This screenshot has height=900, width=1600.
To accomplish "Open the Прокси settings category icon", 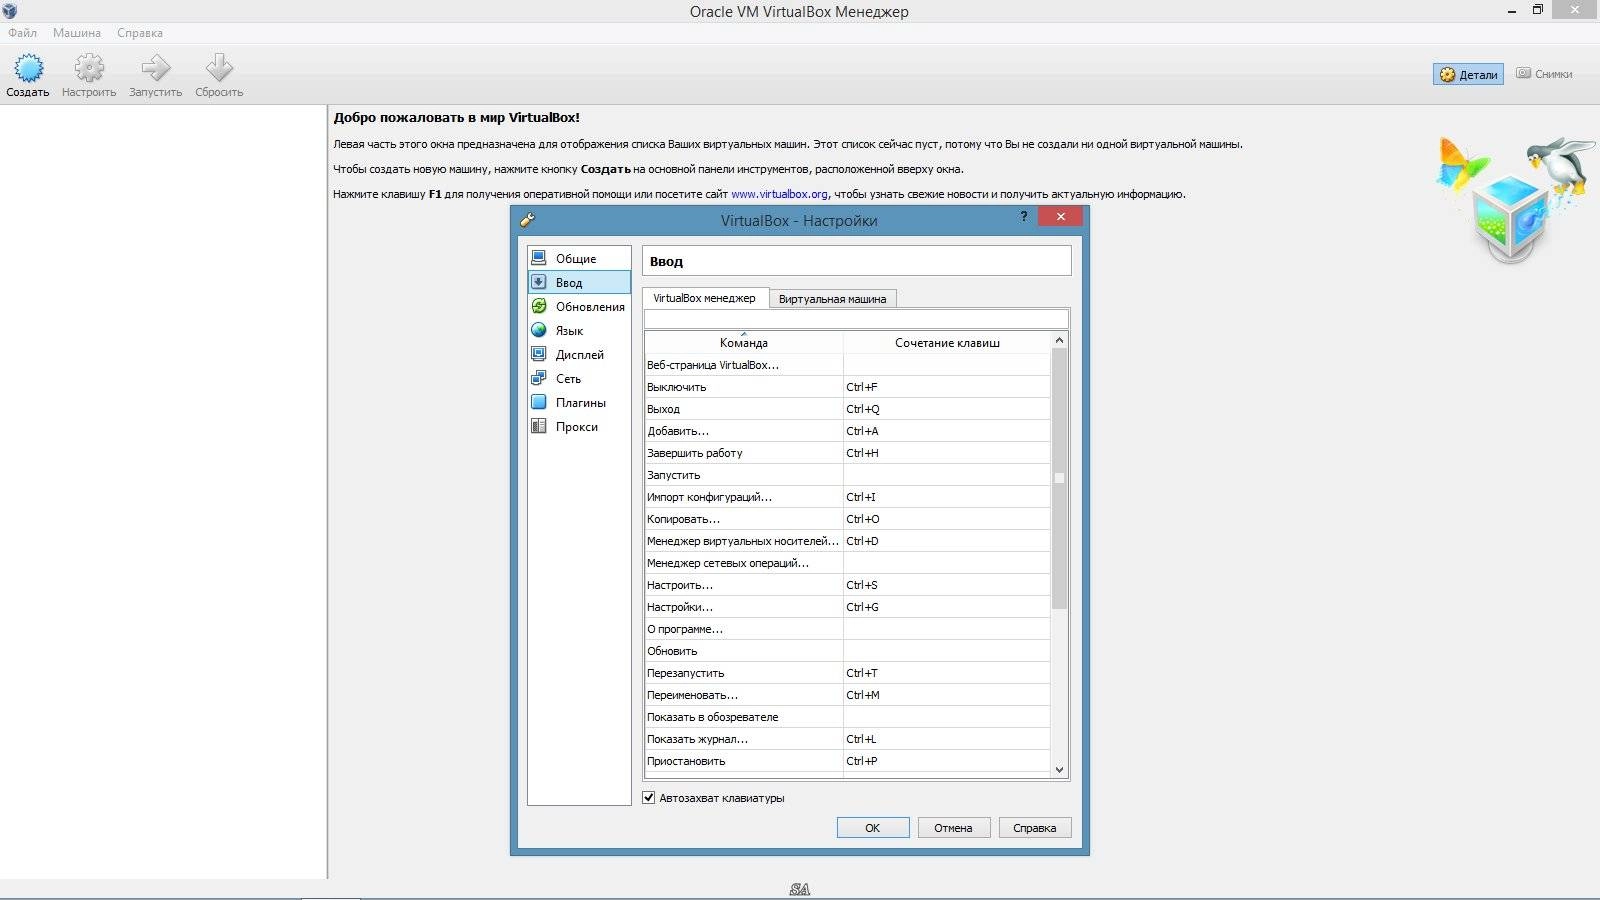I will [539, 426].
